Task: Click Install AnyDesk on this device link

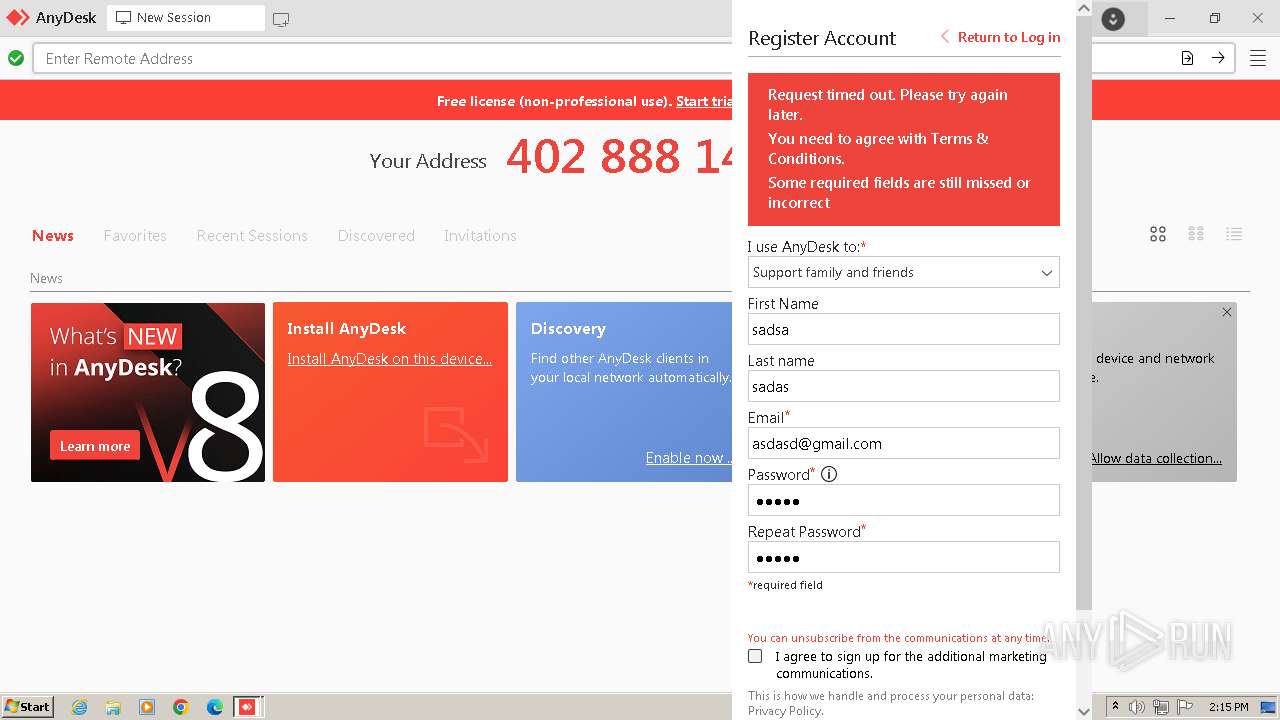Action: pyautogui.click(x=389, y=359)
